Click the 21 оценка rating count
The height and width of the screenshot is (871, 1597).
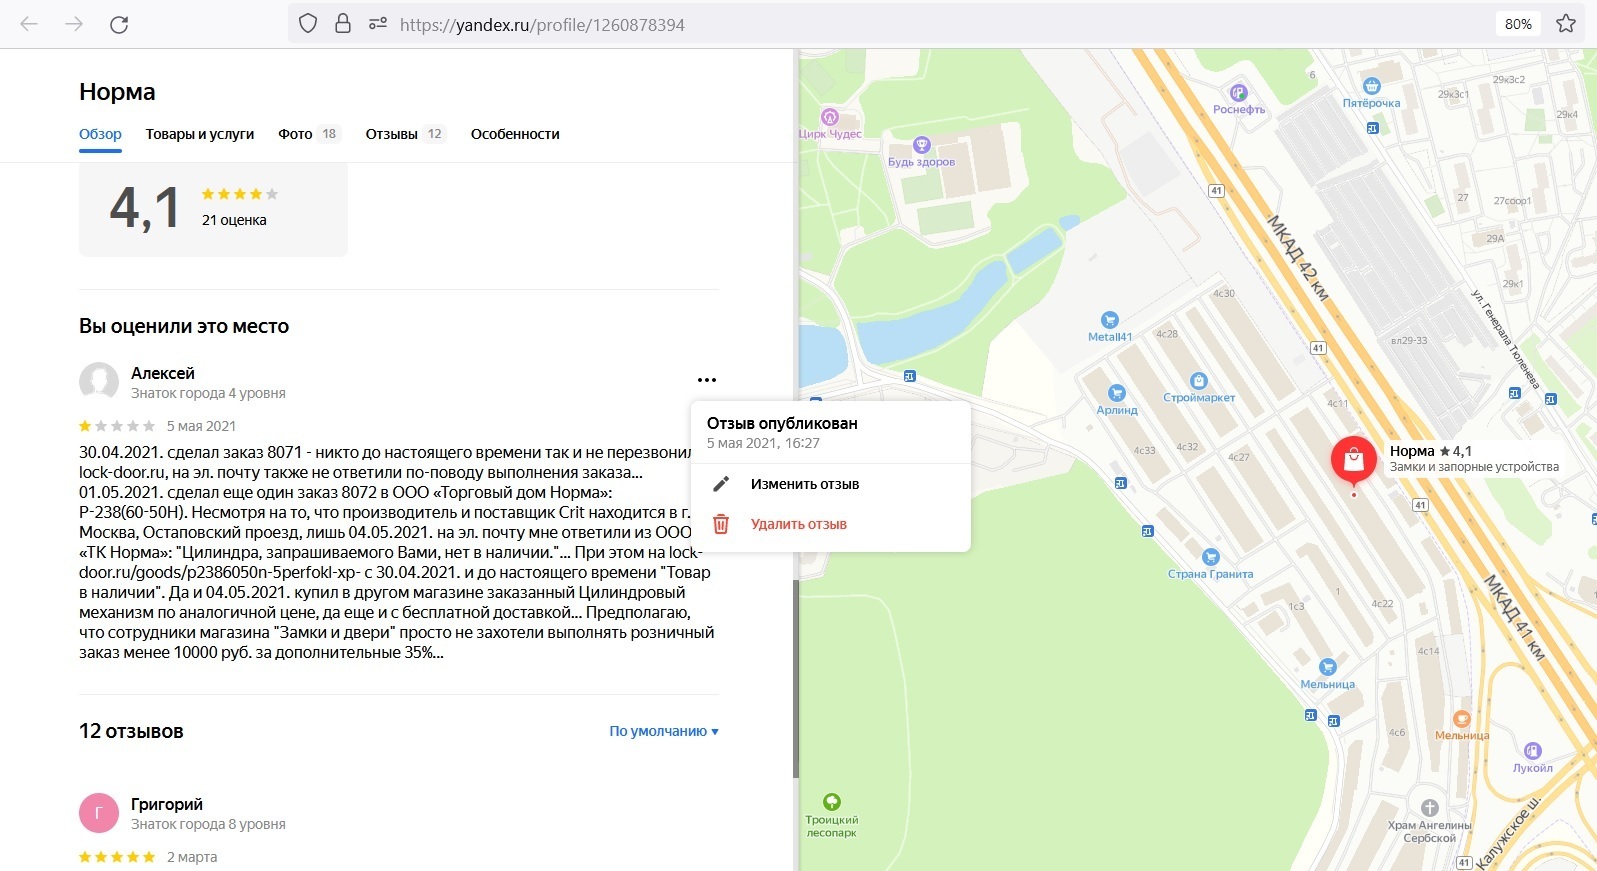234,220
